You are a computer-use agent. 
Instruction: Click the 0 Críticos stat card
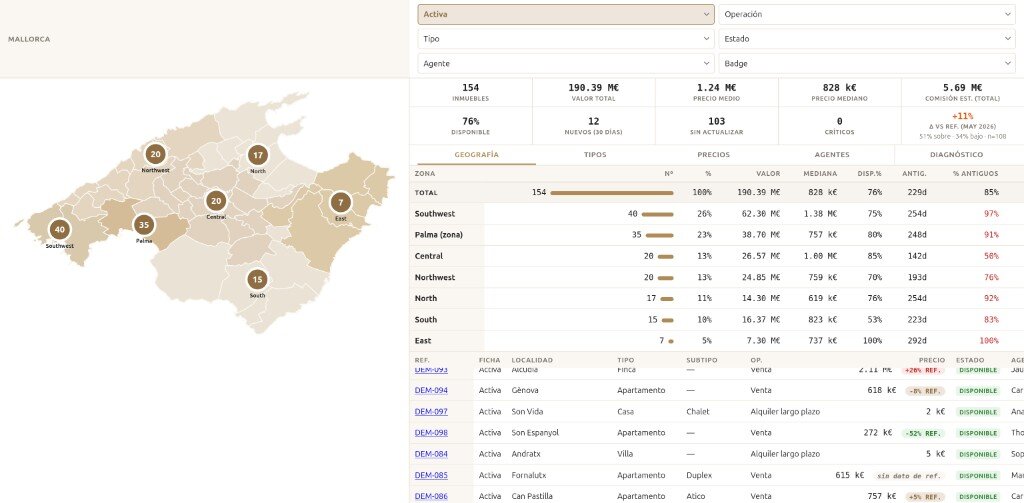click(x=839, y=126)
